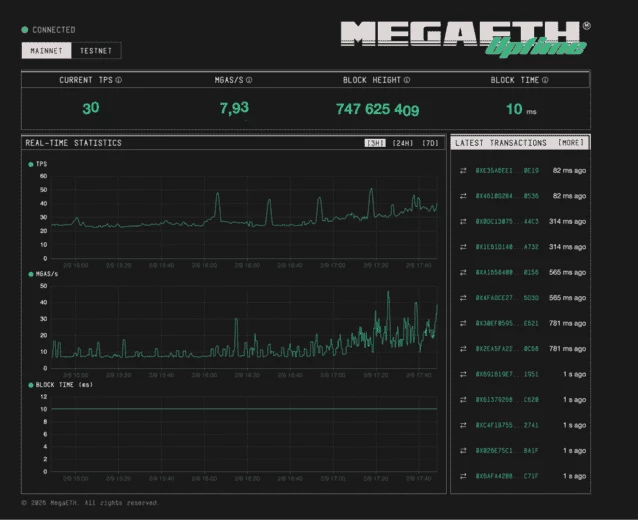Click info icon next to MGAS/S
The height and width of the screenshot is (520, 638).
[249, 80]
